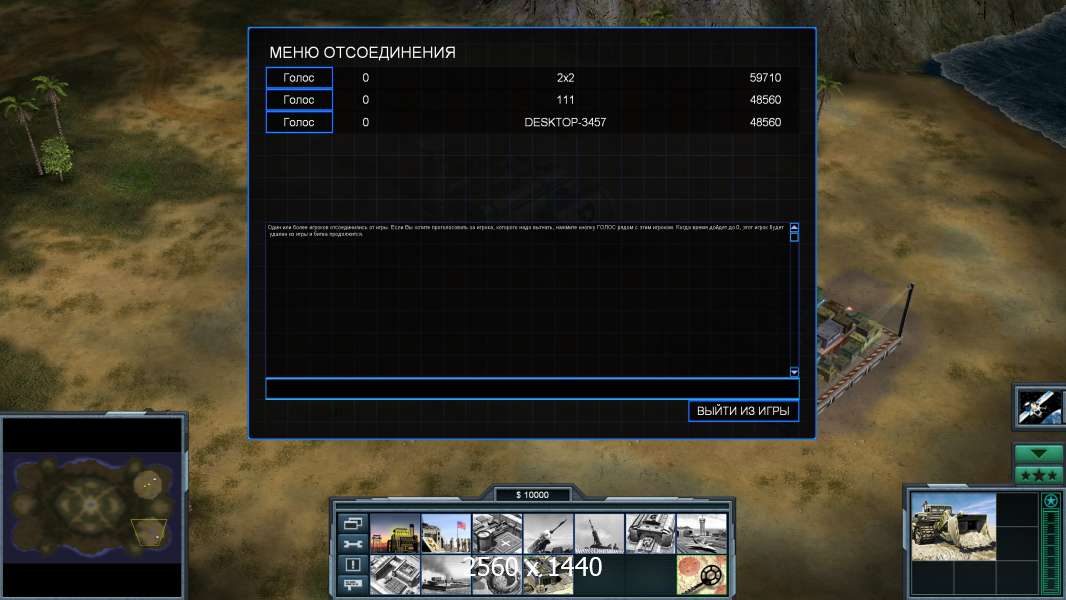Choose the Airfield build icon

701,534
